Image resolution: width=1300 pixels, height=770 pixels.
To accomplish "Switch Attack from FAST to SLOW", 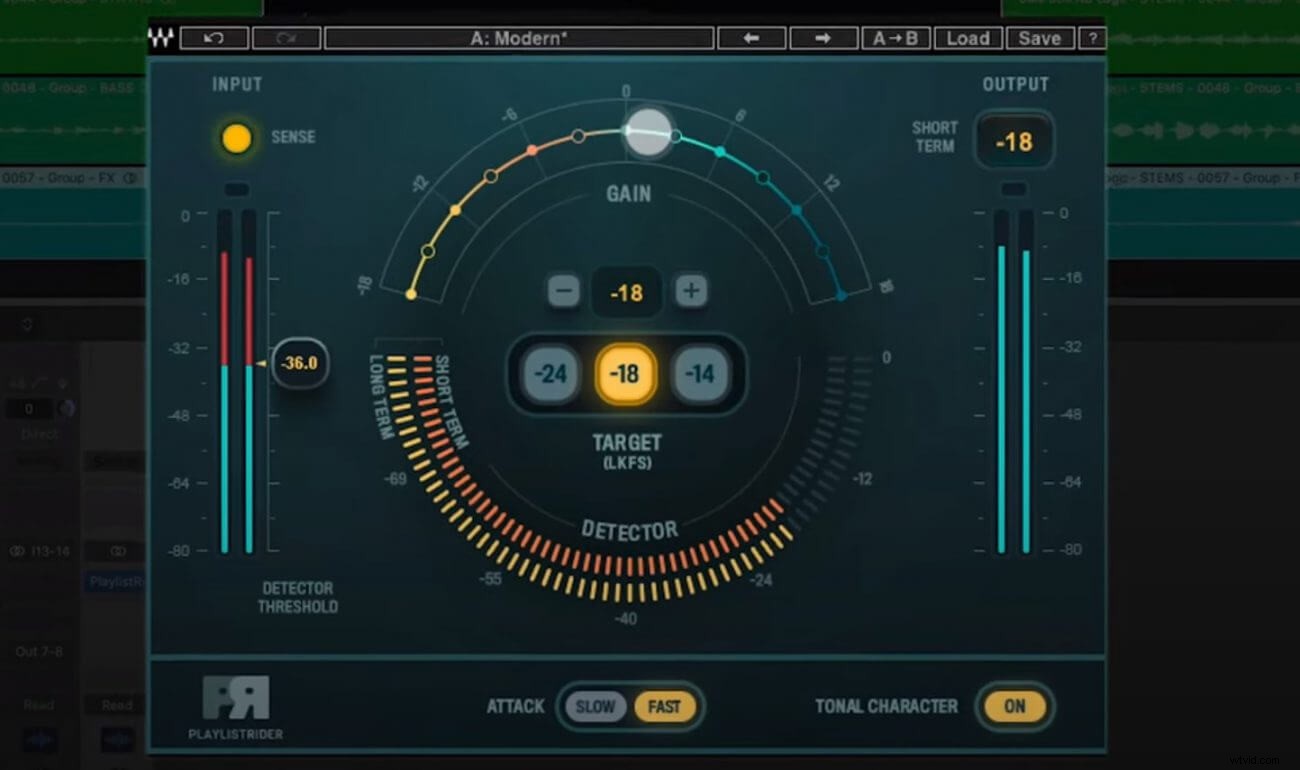I will [595, 706].
